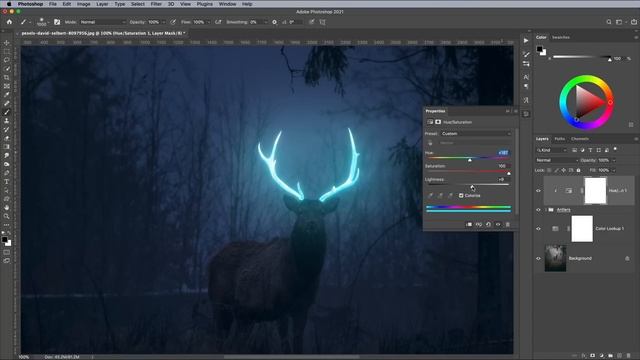Click view previous state icon in Properties

479,224
